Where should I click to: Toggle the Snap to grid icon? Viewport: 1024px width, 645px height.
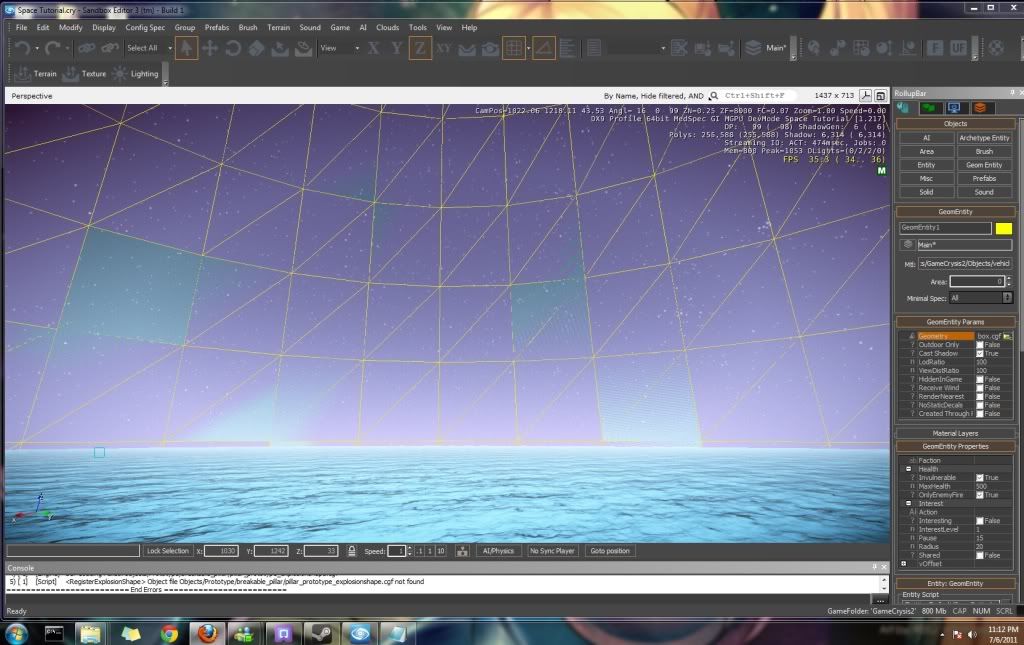pos(513,48)
